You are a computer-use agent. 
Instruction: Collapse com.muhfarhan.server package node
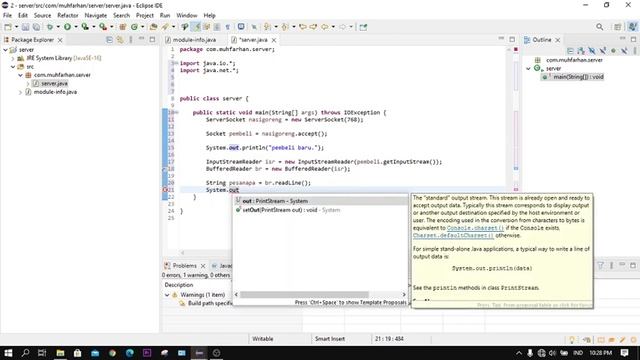[x=20, y=75]
